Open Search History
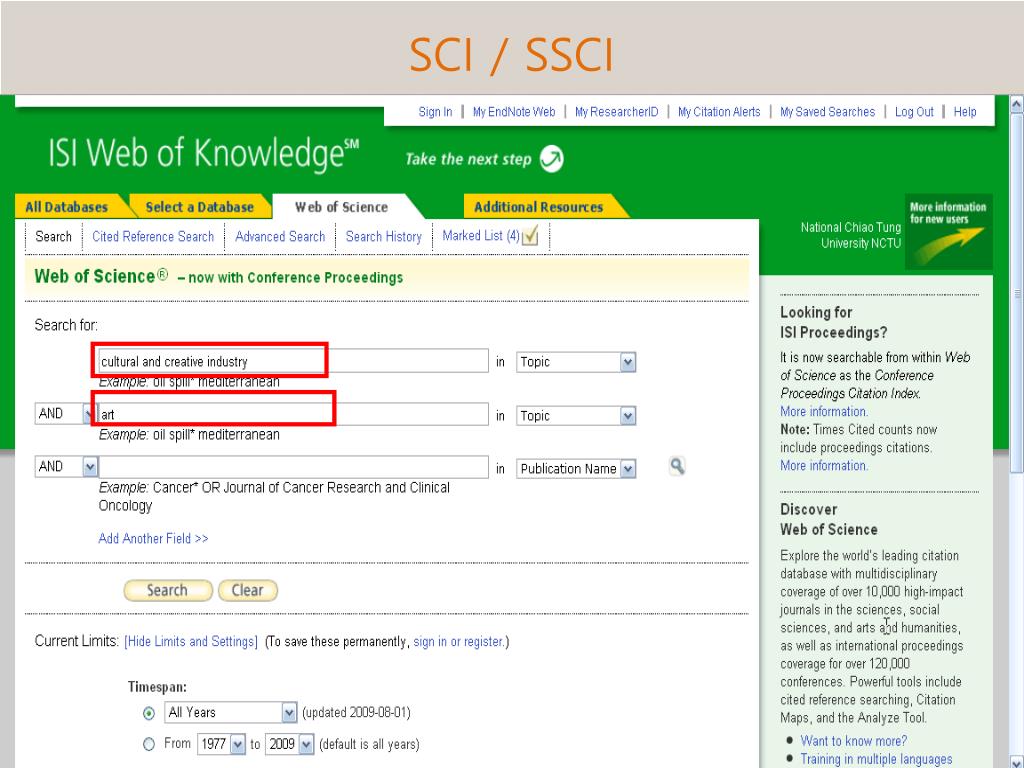1024x768 pixels. coord(384,236)
